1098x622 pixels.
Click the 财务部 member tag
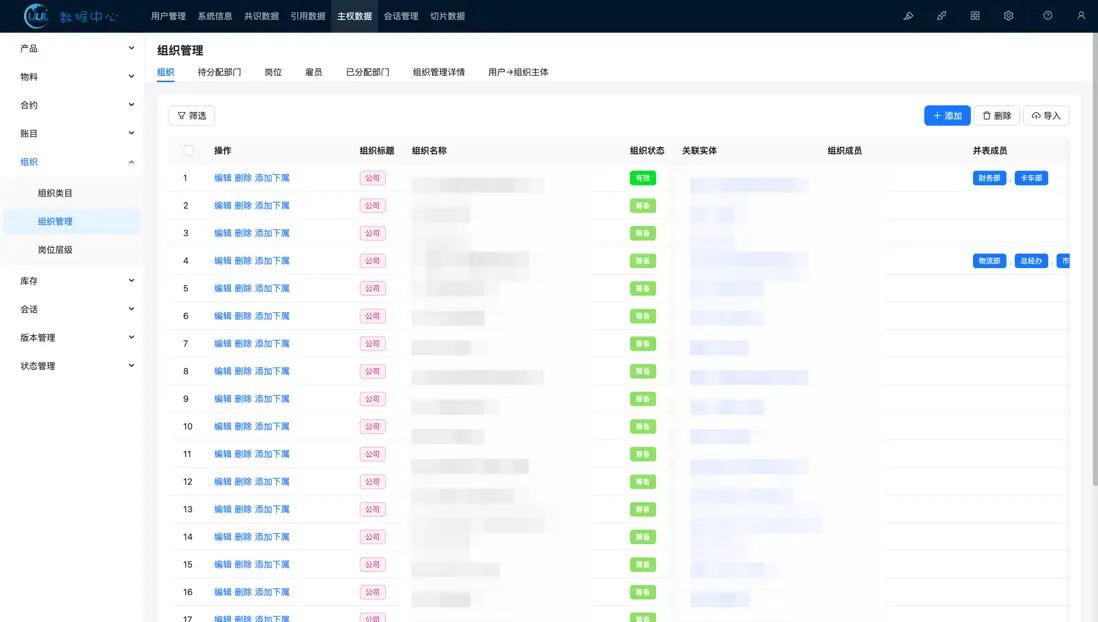pyautogui.click(x=989, y=178)
